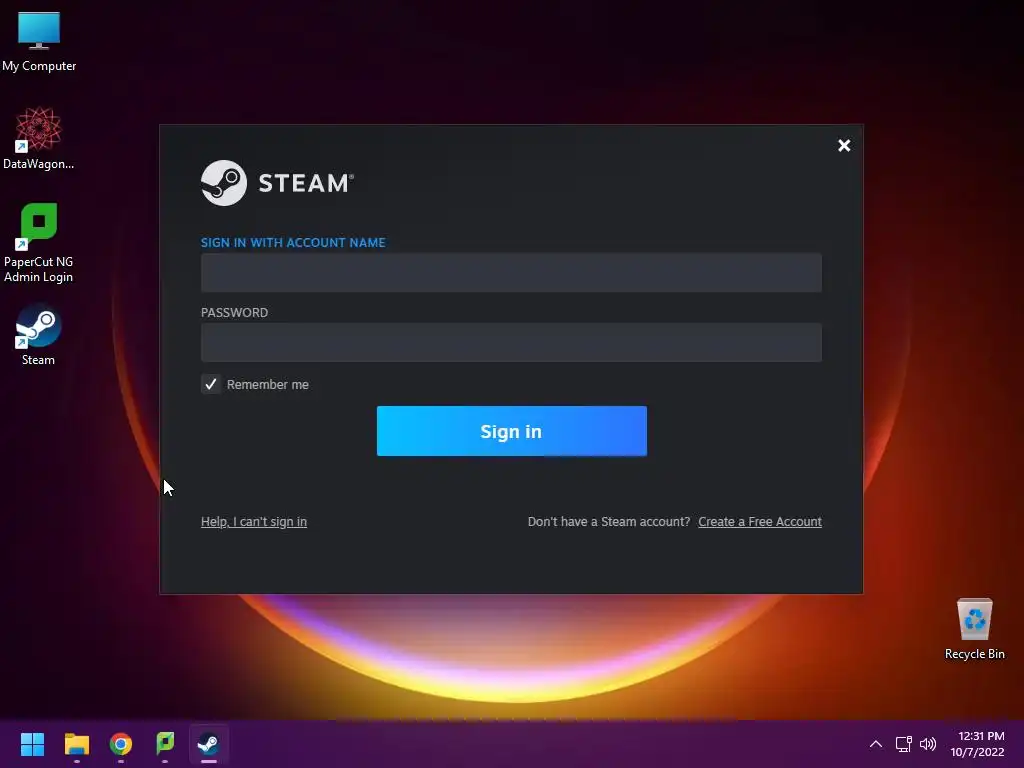
Task: Close the Steam sign-in window
Action: (x=844, y=146)
